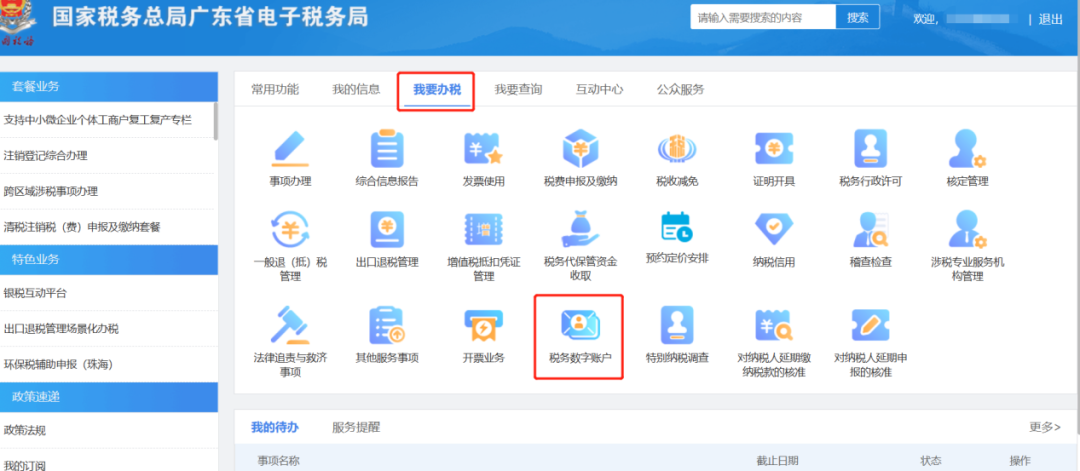
Task: Open the 核定管理 person-gear icon
Action: point(967,149)
